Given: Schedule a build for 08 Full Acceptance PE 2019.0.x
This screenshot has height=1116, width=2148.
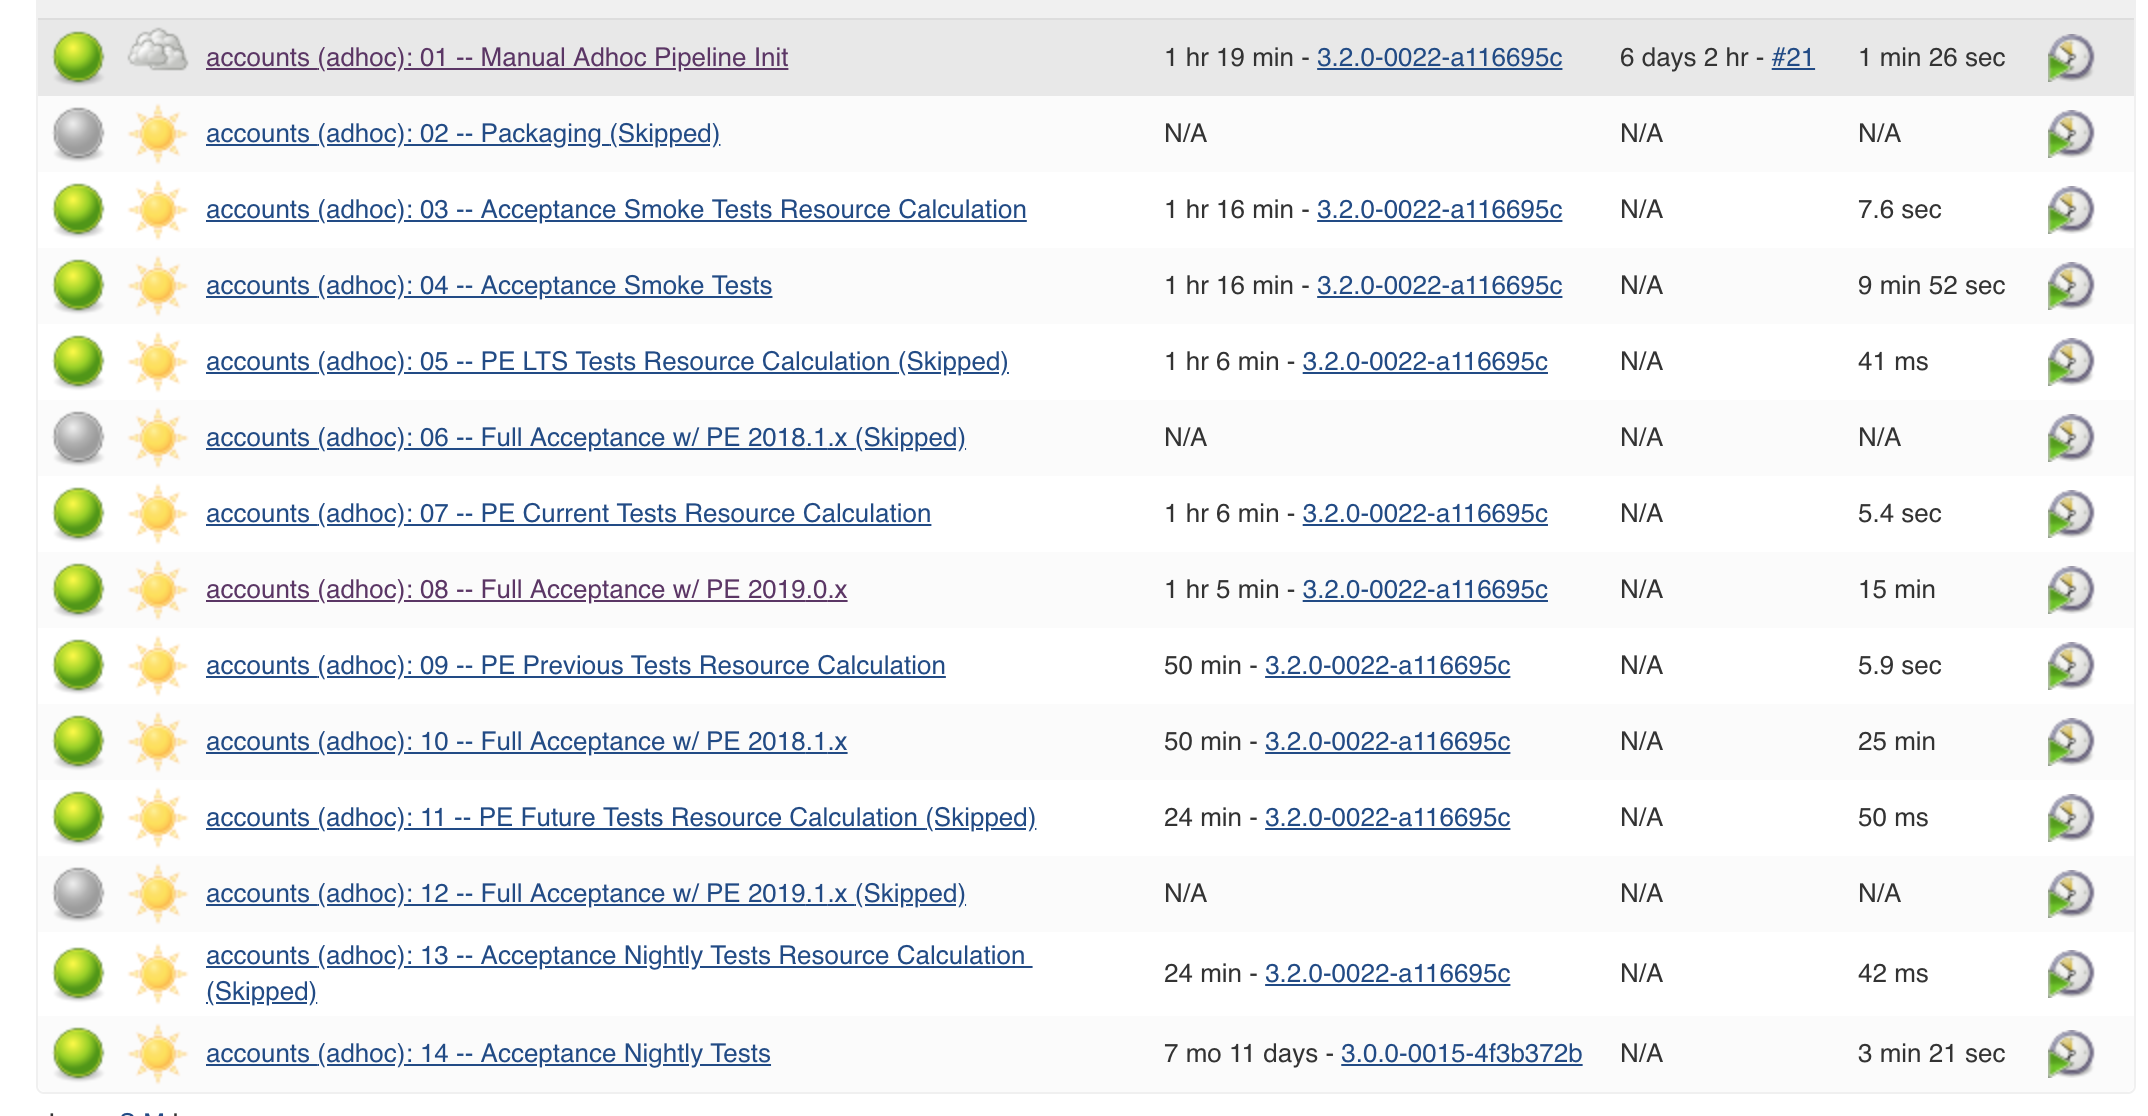Looking at the screenshot, I should pyautogui.click(x=2069, y=590).
